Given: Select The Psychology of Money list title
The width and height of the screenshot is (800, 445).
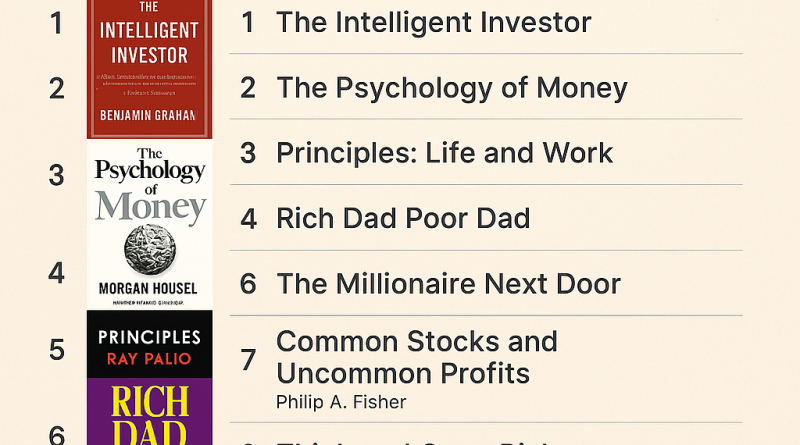Looking at the screenshot, I should pyautogui.click(x=451, y=88).
